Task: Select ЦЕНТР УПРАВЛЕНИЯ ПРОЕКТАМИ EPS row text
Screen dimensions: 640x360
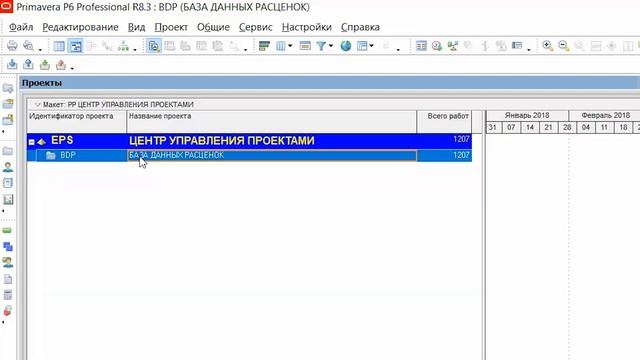Action: [x=222, y=141]
